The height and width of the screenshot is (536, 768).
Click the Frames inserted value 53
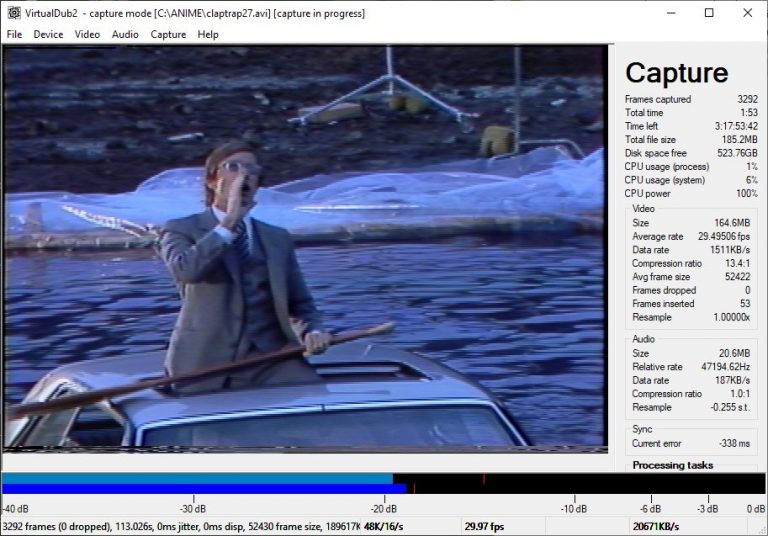coord(745,304)
